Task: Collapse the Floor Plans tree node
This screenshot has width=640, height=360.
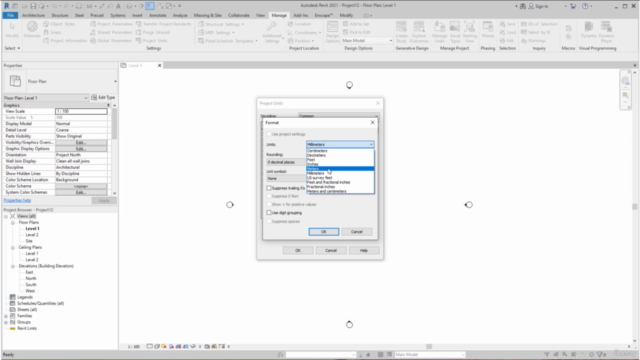Action: point(13,222)
